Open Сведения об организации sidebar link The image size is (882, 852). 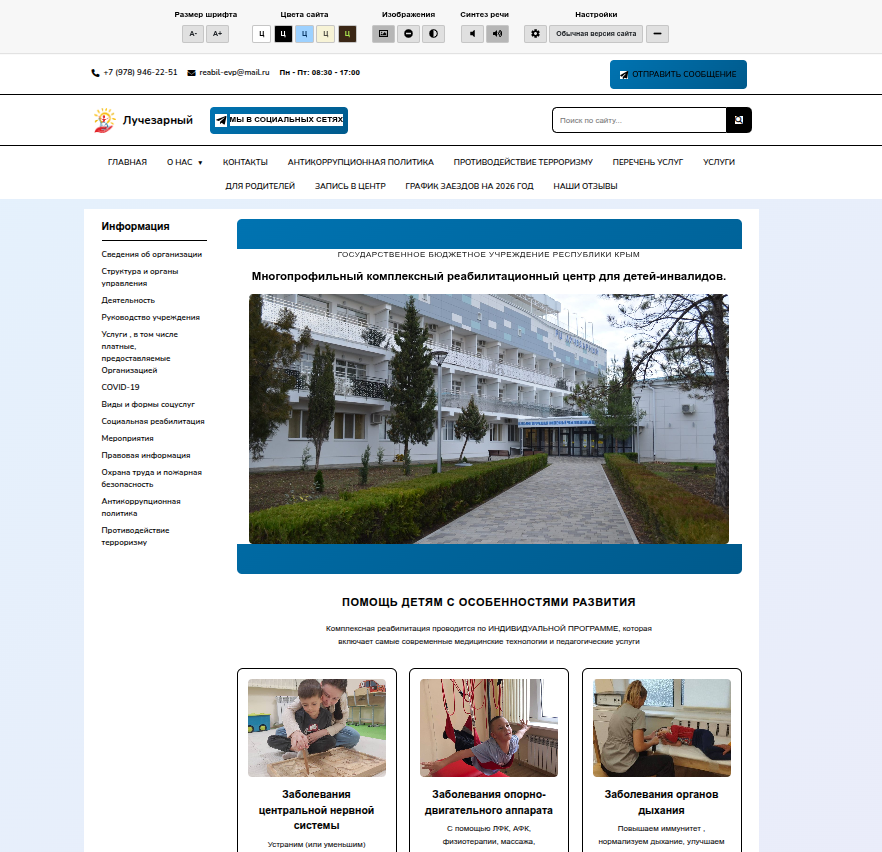151,254
